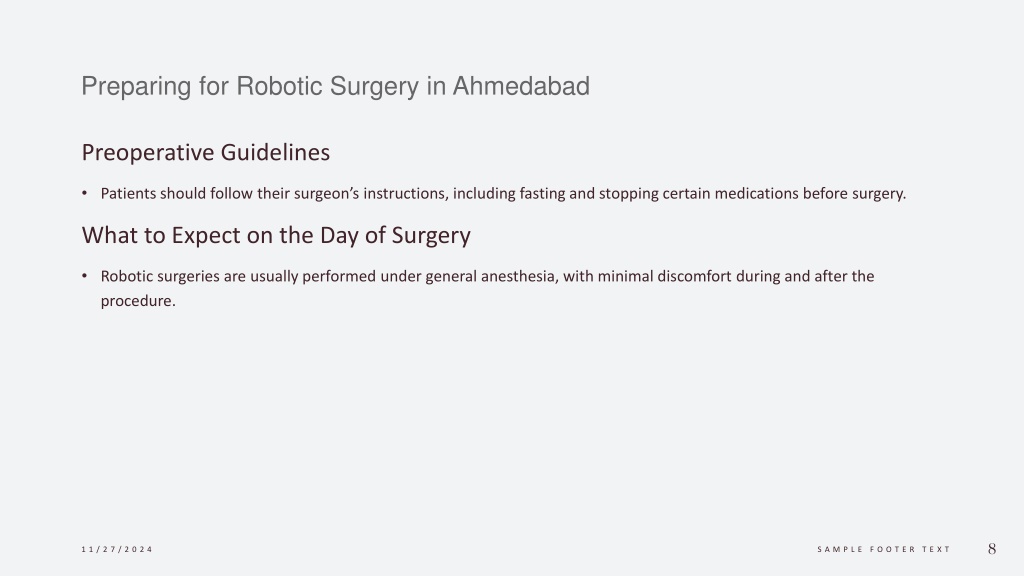Image resolution: width=1024 pixels, height=576 pixels.
Task: Click the bullet marker before 'Patients should'
Action: (84, 193)
